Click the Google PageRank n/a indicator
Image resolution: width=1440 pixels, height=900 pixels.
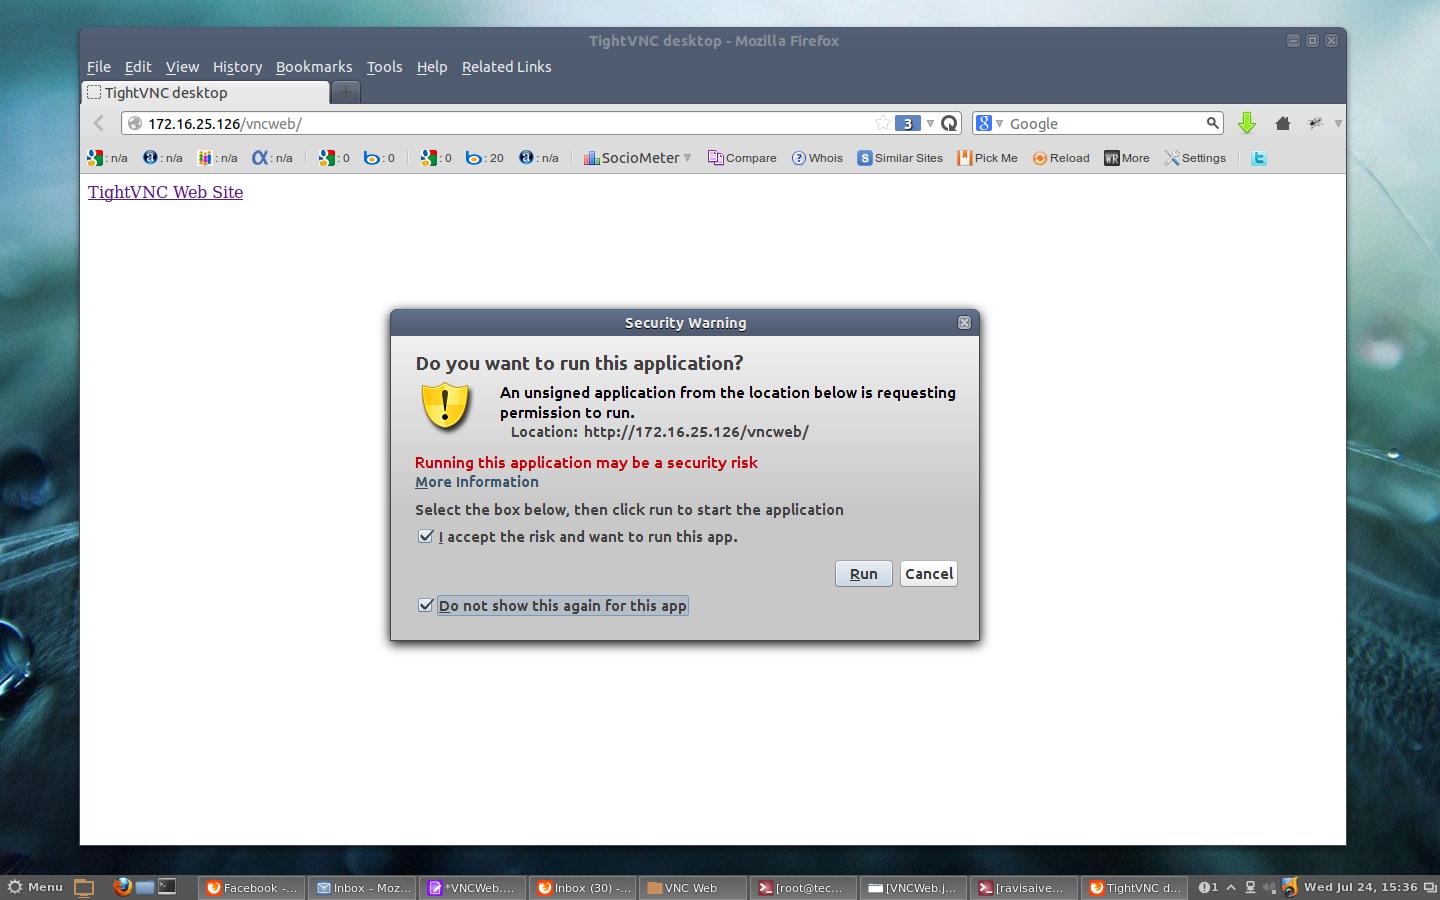point(108,158)
